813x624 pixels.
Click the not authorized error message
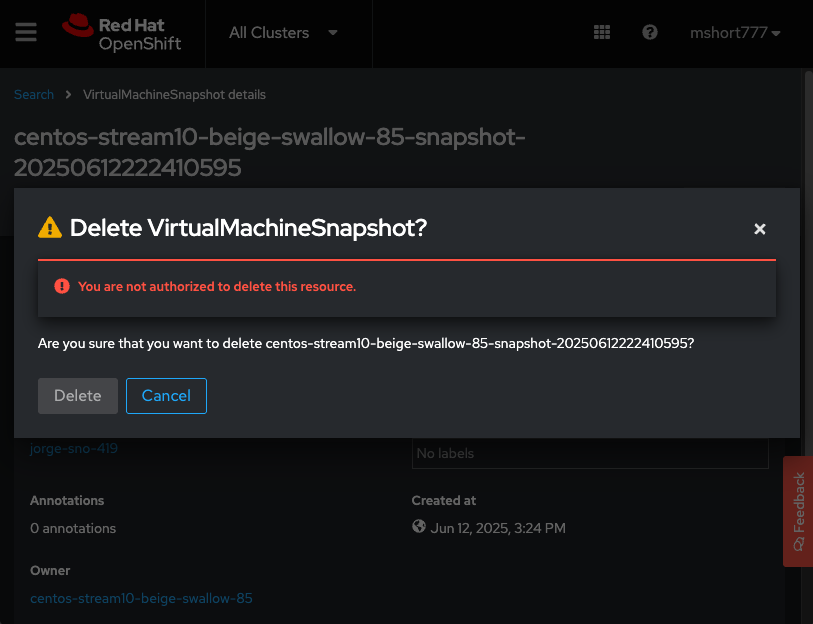point(217,287)
